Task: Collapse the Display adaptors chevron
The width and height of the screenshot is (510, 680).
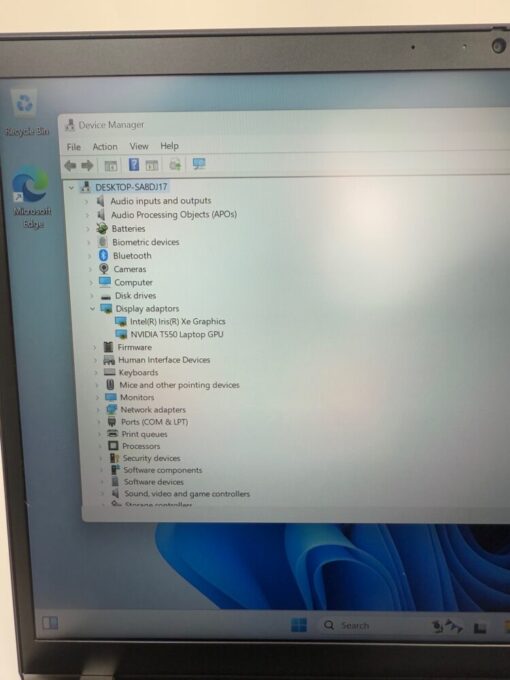Action: click(x=92, y=309)
